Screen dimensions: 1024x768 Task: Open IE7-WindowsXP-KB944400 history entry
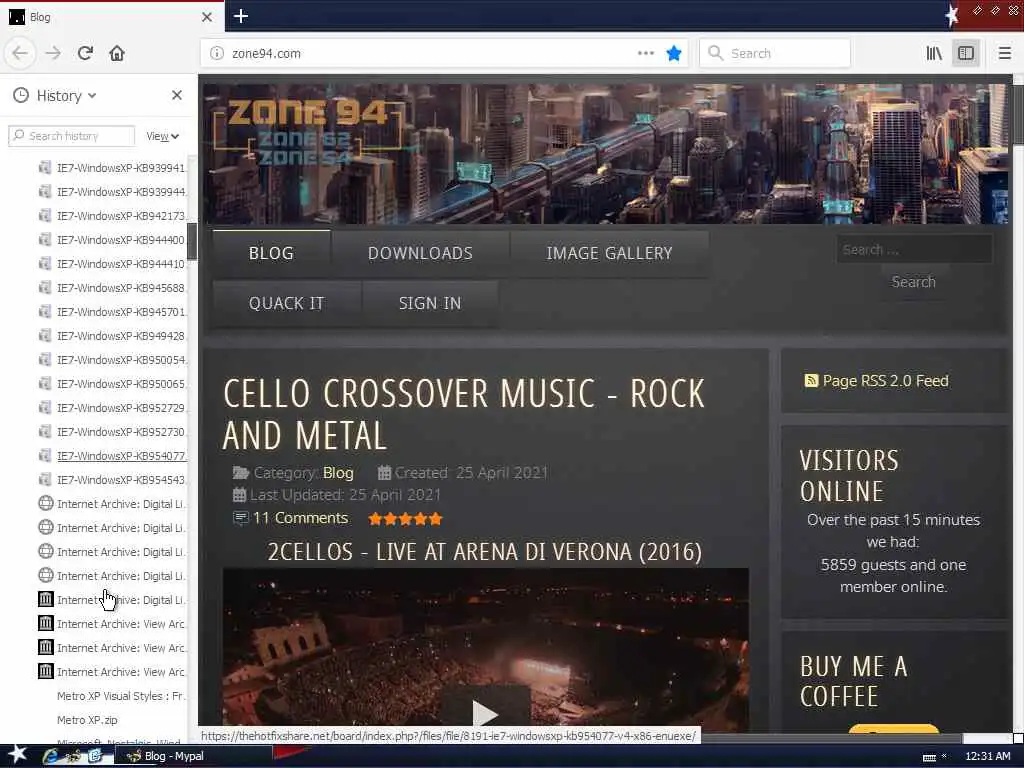pyautogui.click(x=112, y=240)
